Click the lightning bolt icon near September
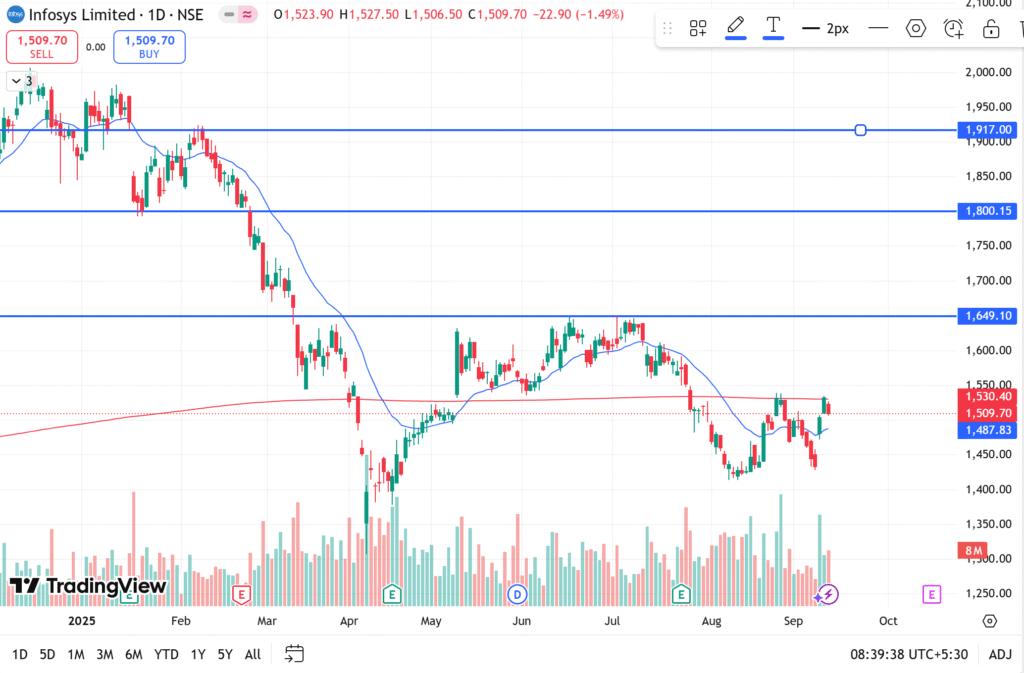 pyautogui.click(x=827, y=595)
